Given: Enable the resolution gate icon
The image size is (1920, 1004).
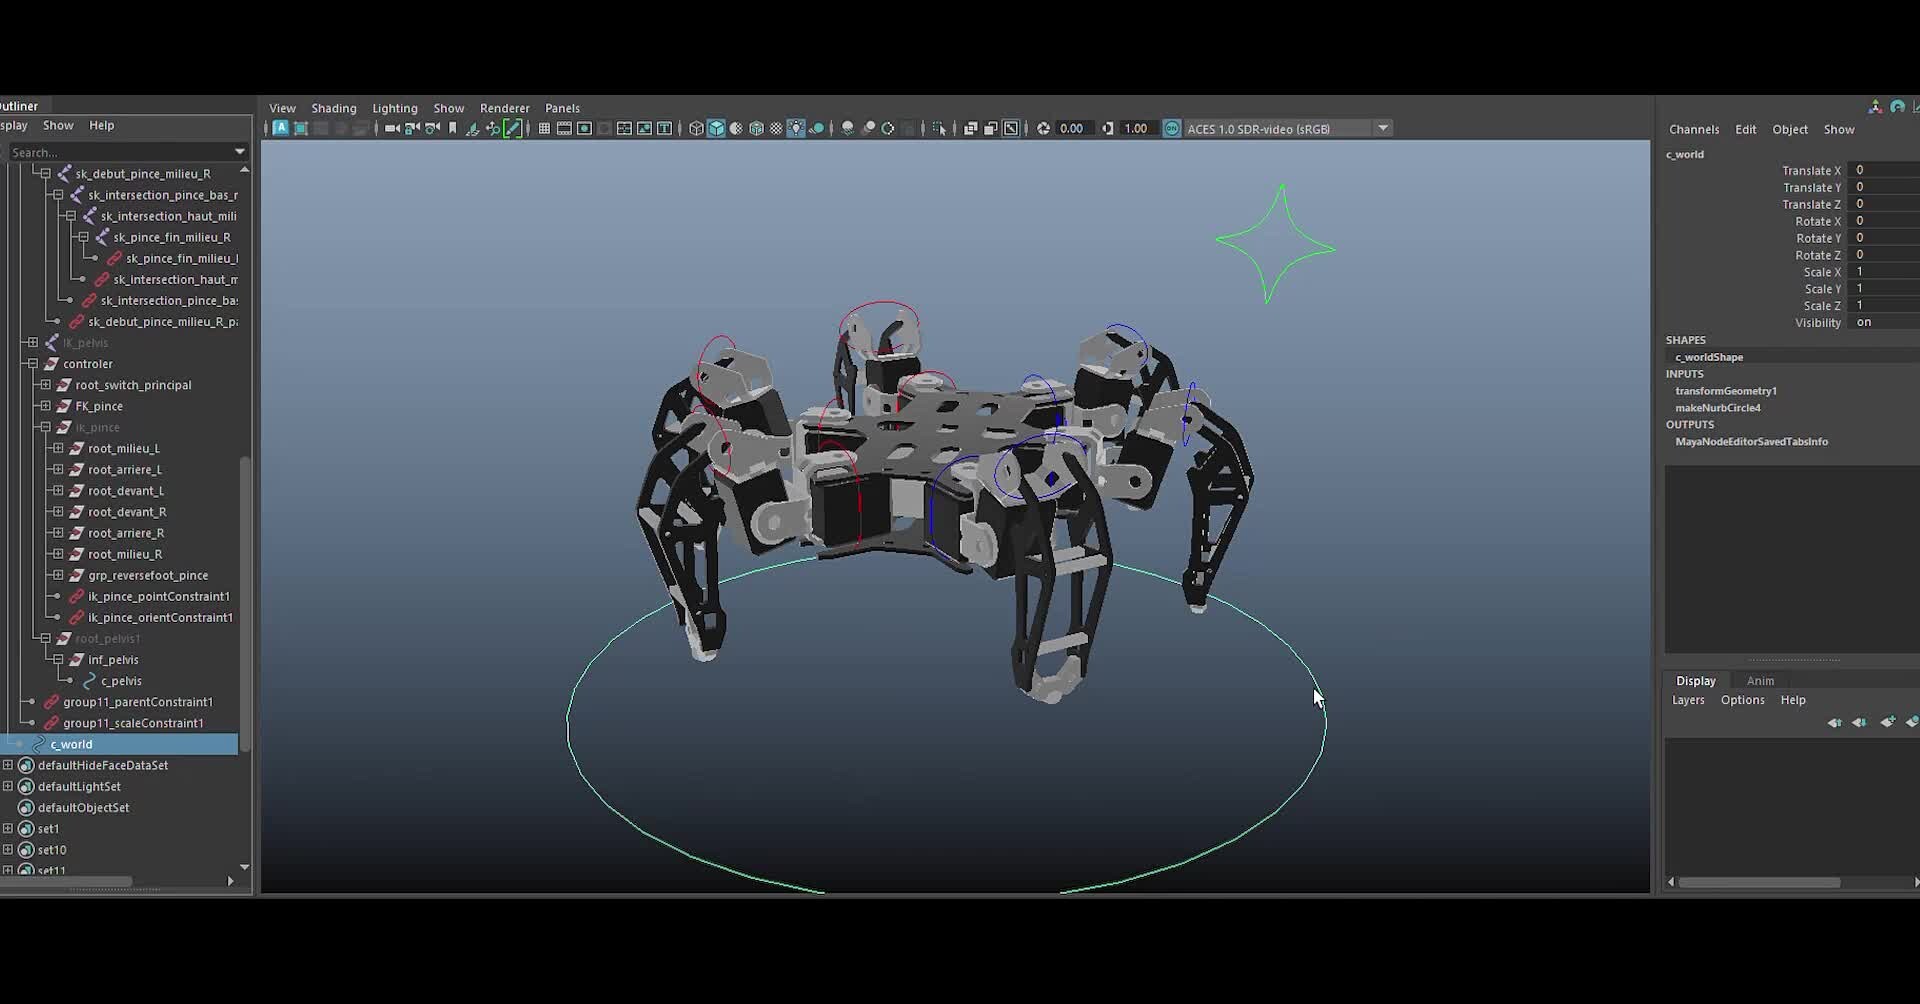Looking at the screenshot, I should 585,128.
